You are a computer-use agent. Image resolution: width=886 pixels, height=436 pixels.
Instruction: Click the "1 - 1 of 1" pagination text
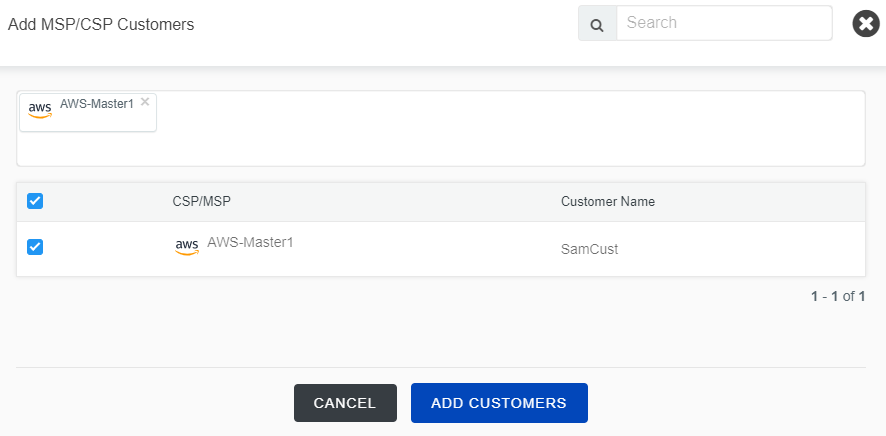coord(837,296)
